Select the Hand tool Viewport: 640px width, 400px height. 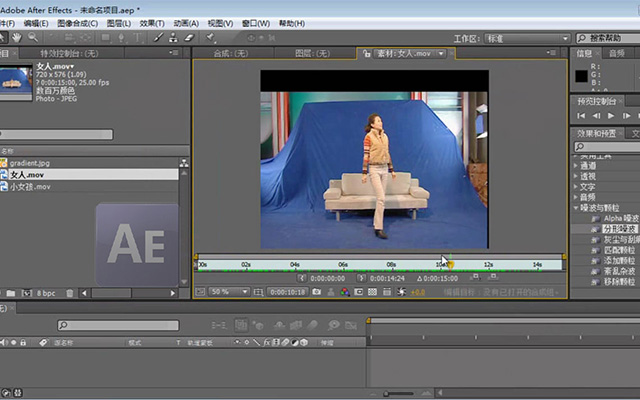pyautogui.click(x=17, y=38)
